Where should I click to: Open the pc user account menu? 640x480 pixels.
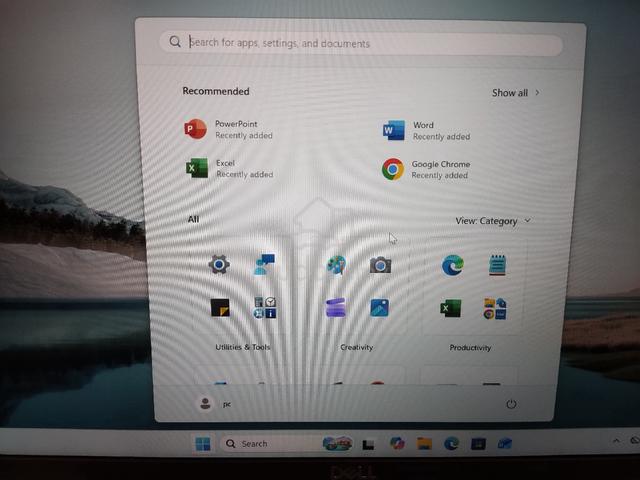215,404
